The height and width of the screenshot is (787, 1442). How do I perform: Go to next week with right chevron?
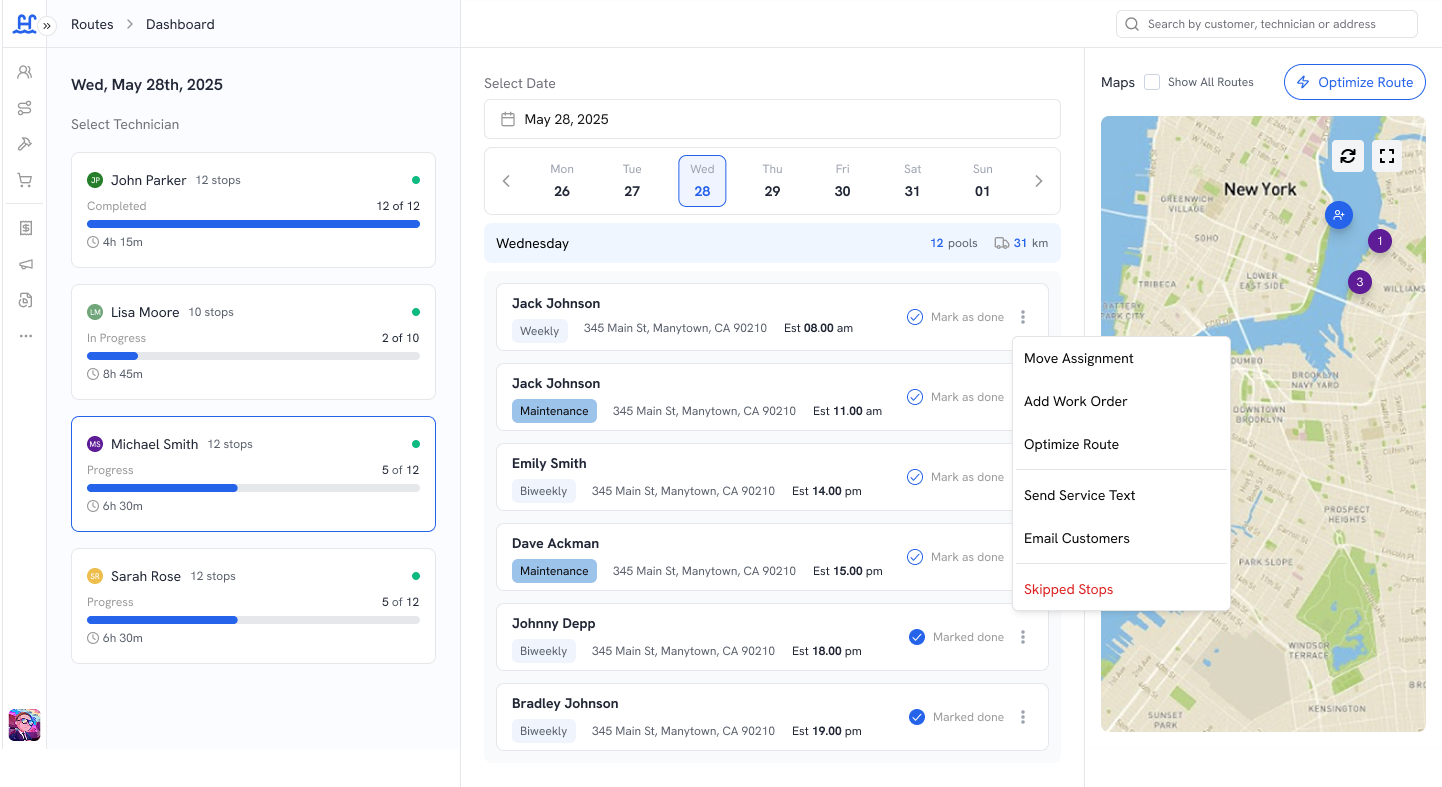(x=1038, y=181)
